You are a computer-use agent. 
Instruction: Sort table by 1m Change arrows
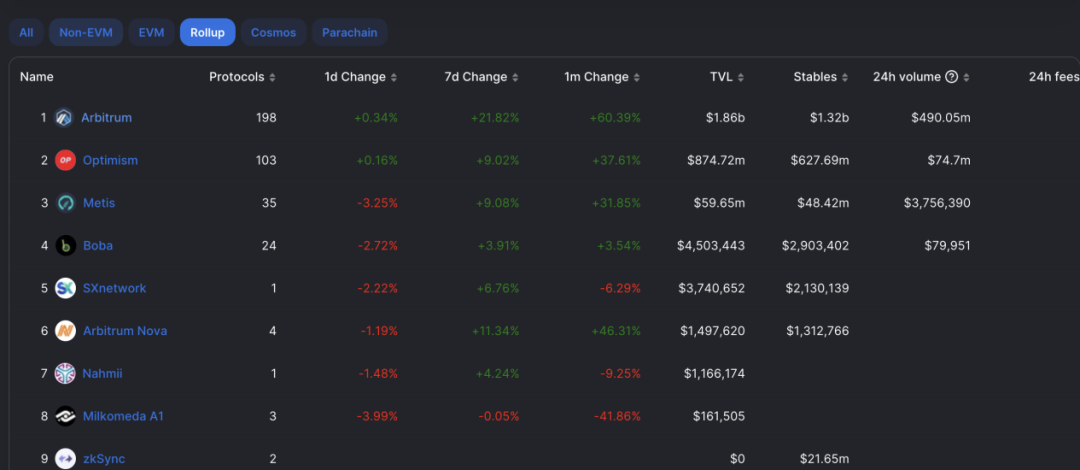[636, 78]
